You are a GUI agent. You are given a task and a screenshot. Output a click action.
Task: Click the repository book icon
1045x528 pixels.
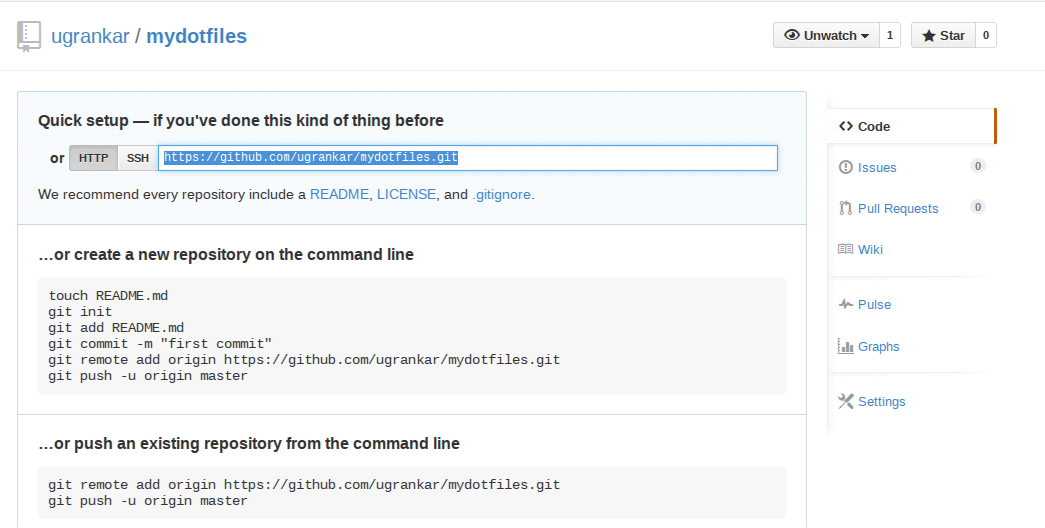(x=29, y=37)
